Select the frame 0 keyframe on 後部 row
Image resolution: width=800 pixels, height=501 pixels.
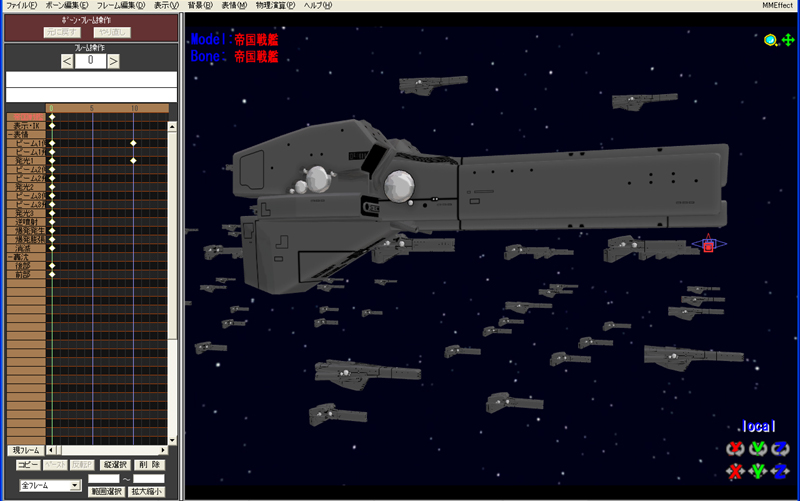coord(52,266)
